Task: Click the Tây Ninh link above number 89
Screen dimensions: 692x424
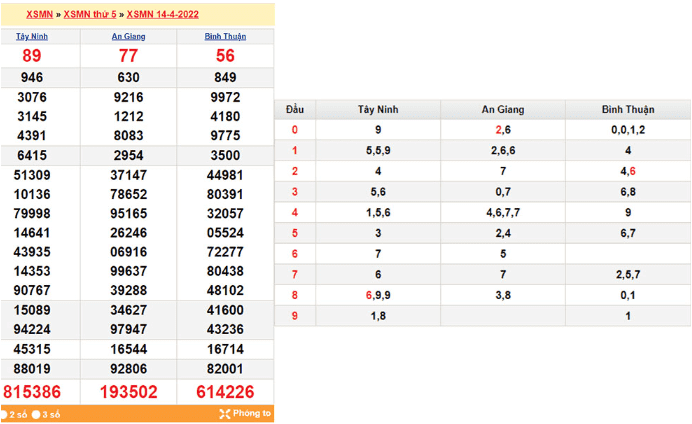Action: 32,36
